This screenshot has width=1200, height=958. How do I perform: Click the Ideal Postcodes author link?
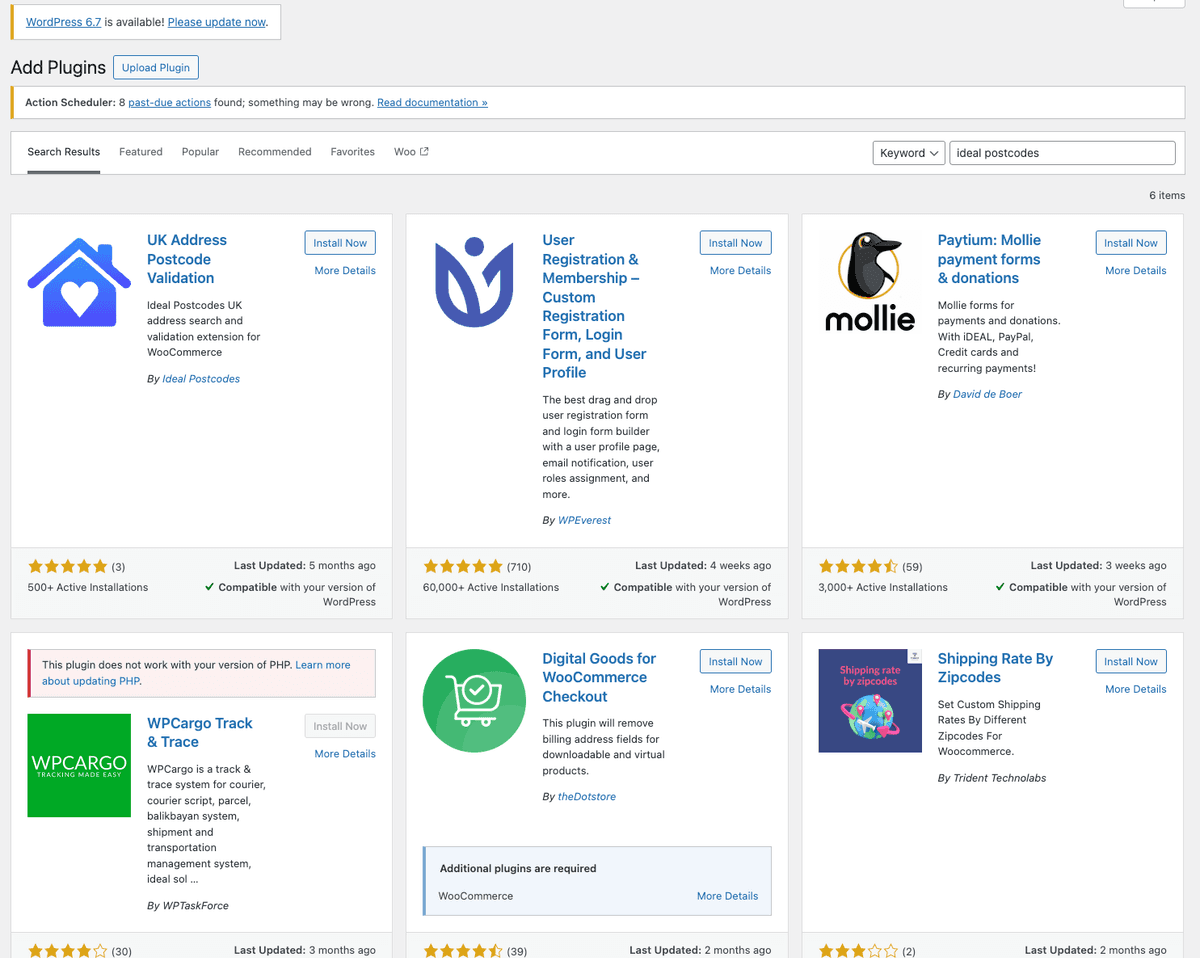click(x=201, y=379)
